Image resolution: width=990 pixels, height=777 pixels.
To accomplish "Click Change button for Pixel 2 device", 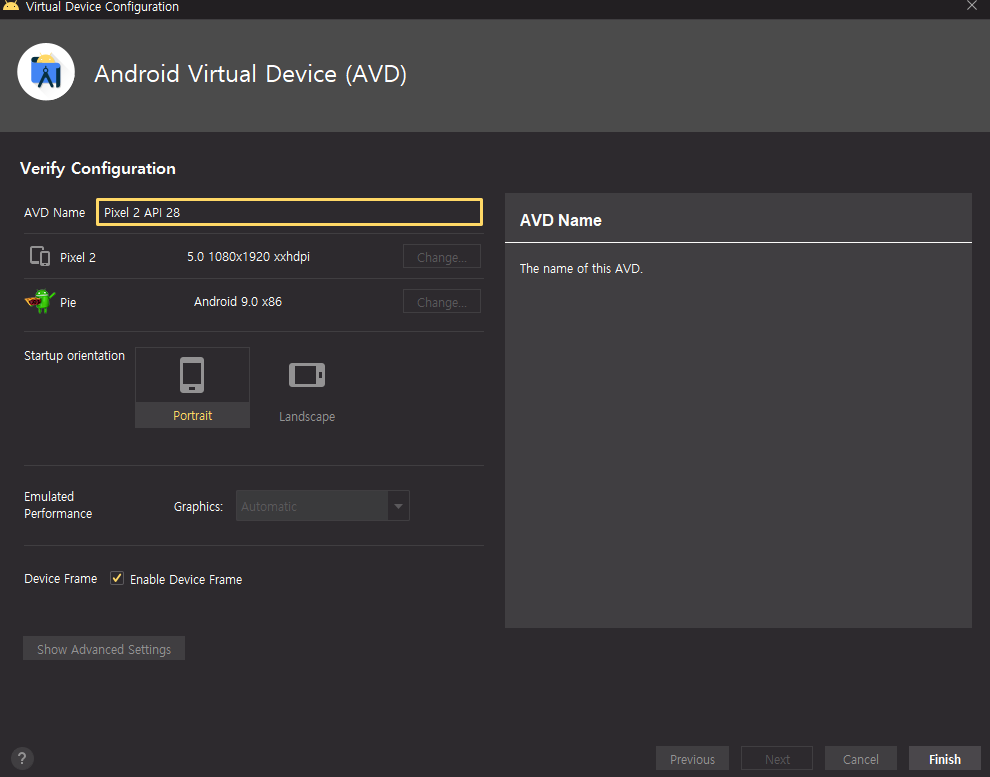I will point(442,257).
